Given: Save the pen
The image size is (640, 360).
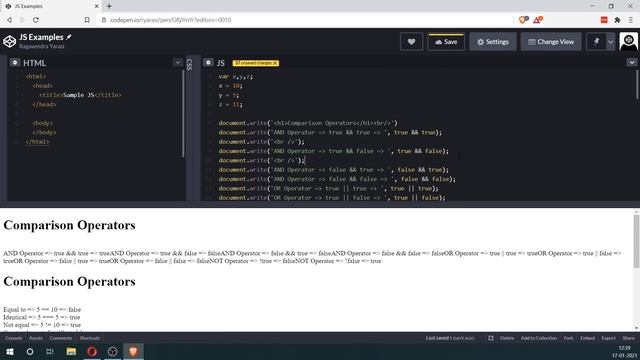Looking at the screenshot, I should pyautogui.click(x=446, y=42).
